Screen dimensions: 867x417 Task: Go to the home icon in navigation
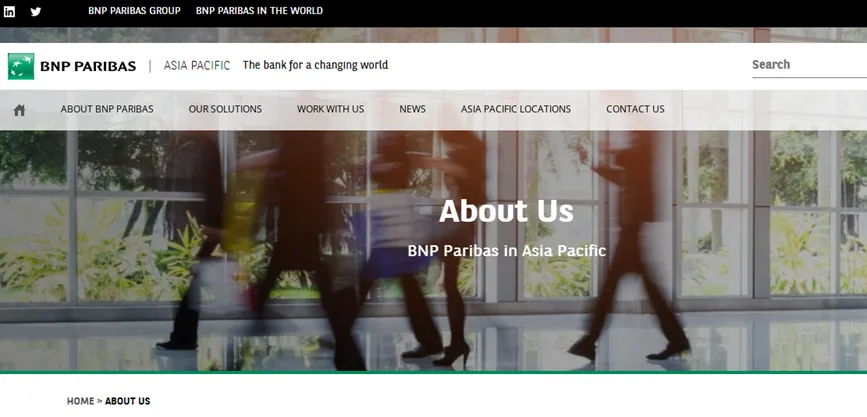tap(19, 110)
